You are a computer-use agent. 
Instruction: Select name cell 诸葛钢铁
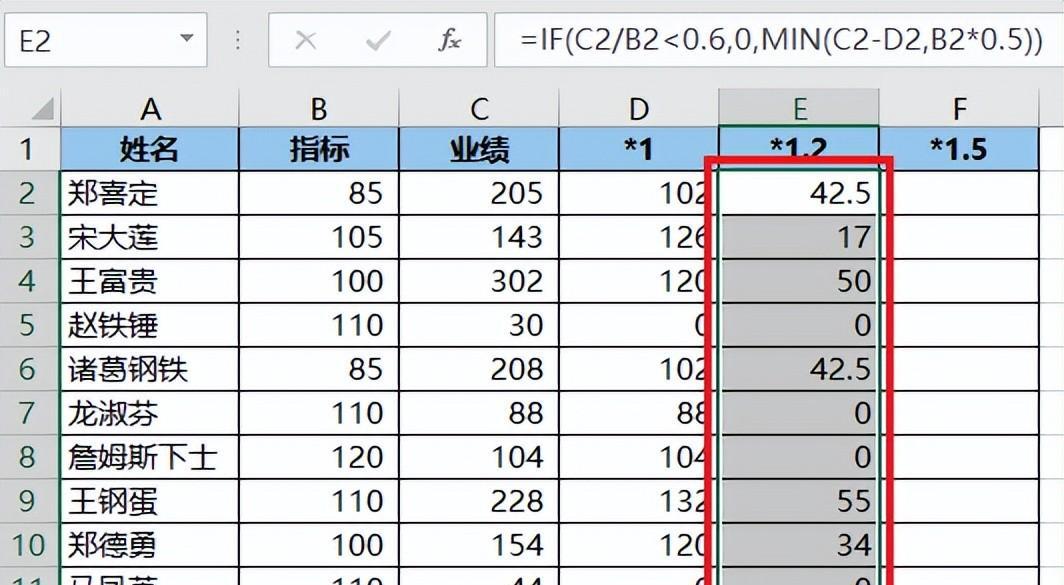point(150,369)
